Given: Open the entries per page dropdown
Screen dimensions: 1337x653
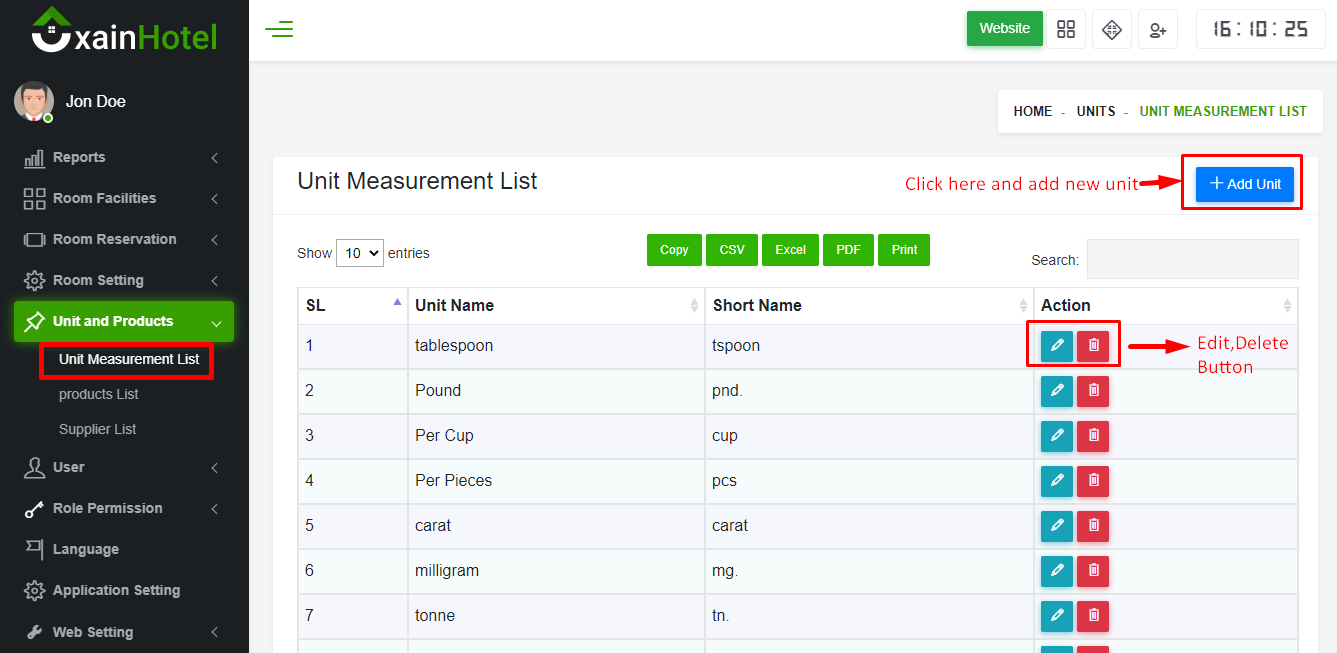Looking at the screenshot, I should pyautogui.click(x=359, y=253).
